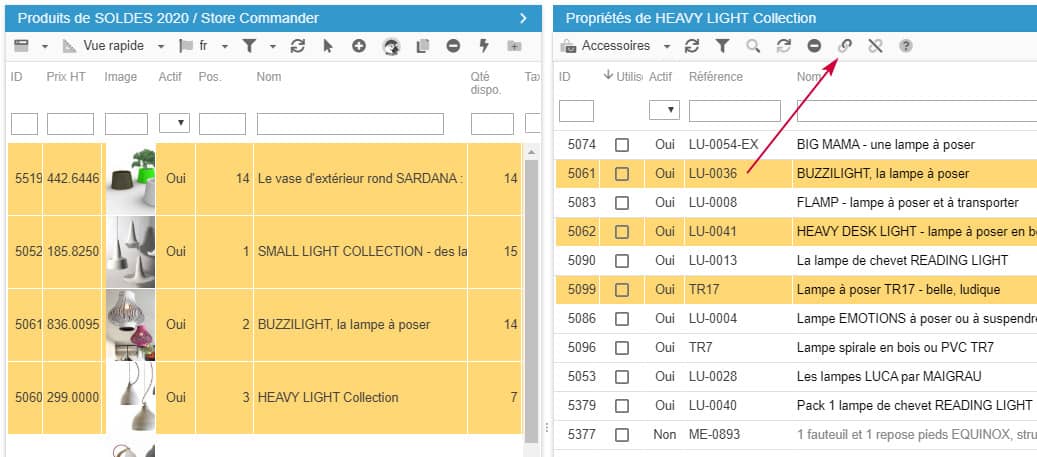The image size is (1037, 457).
Task: Toggle checkbox for Lampe à poser TR17
Action: (622, 290)
